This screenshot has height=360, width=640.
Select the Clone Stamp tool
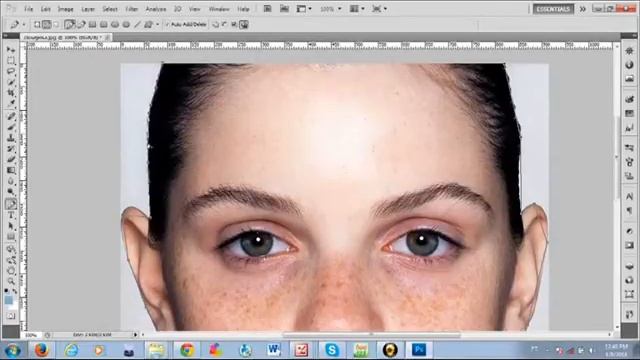[x=11, y=138]
